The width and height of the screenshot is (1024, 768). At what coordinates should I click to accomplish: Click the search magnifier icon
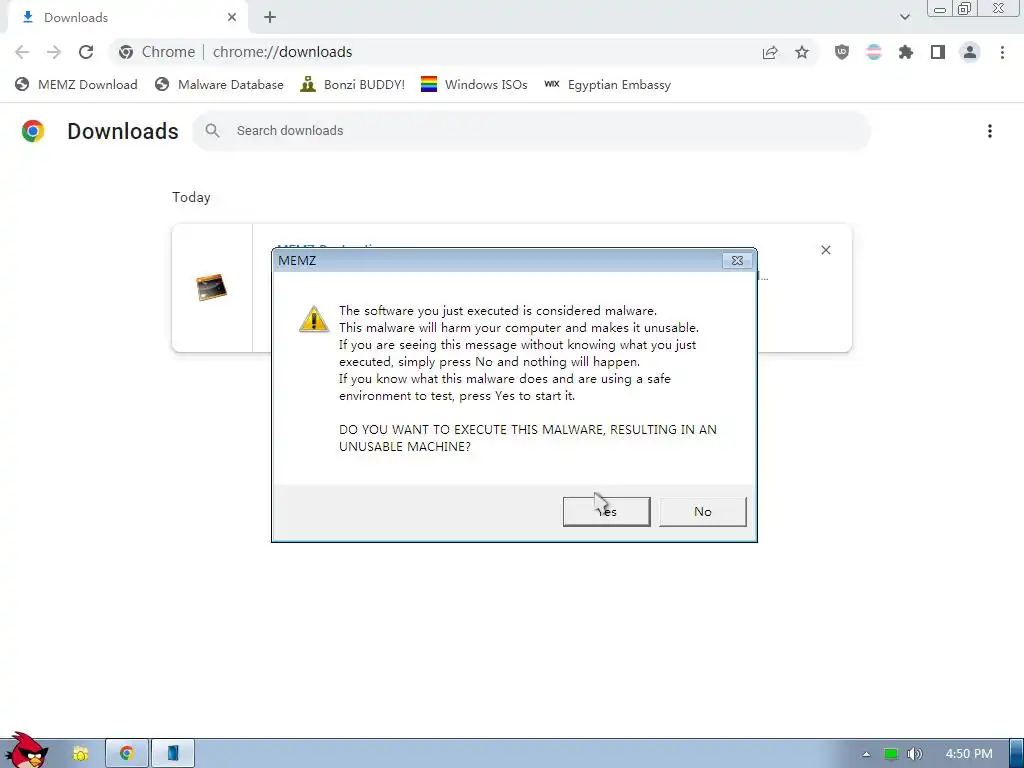(x=212, y=131)
